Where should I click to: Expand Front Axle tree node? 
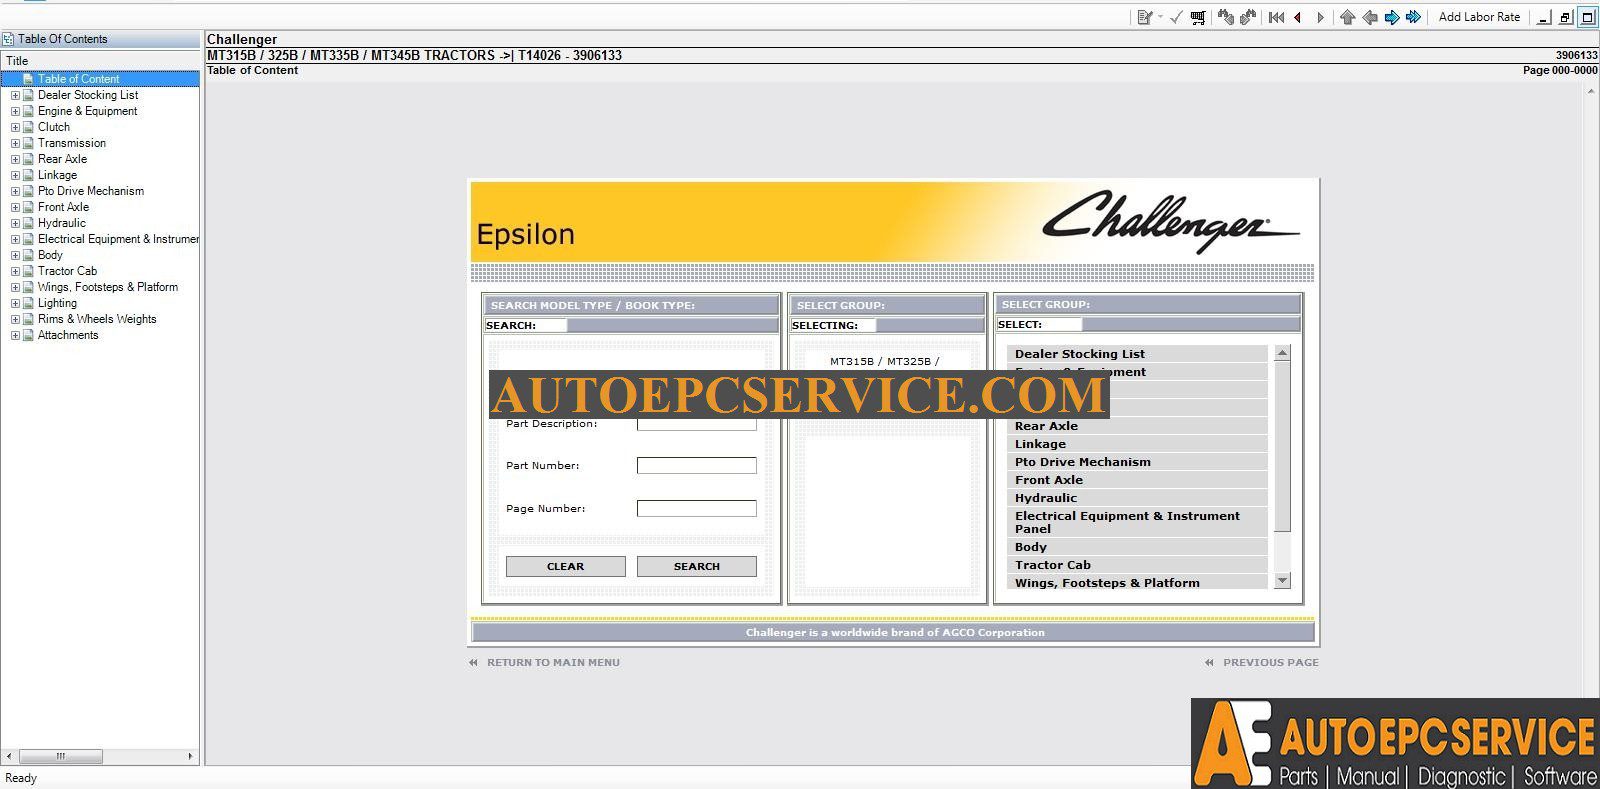(x=15, y=207)
